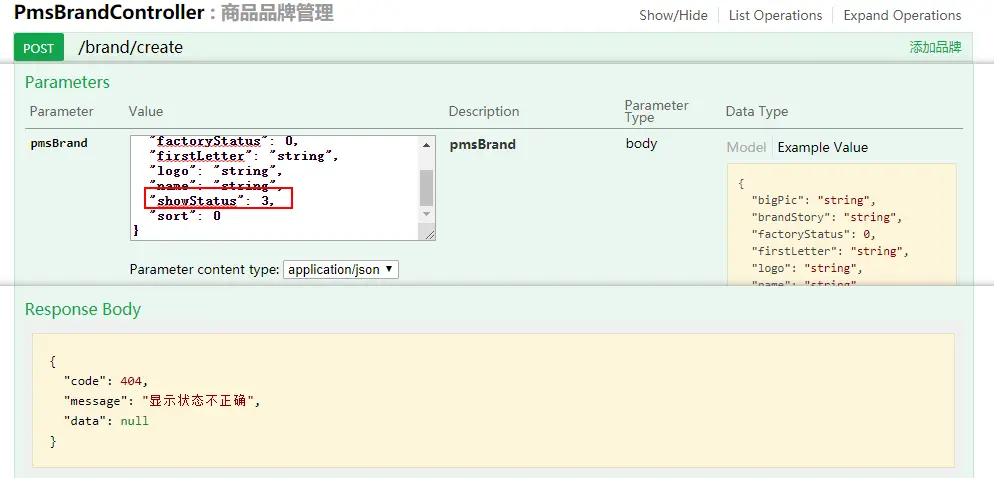
Task: Open the Parameter content type dropdown
Action: (x=340, y=269)
